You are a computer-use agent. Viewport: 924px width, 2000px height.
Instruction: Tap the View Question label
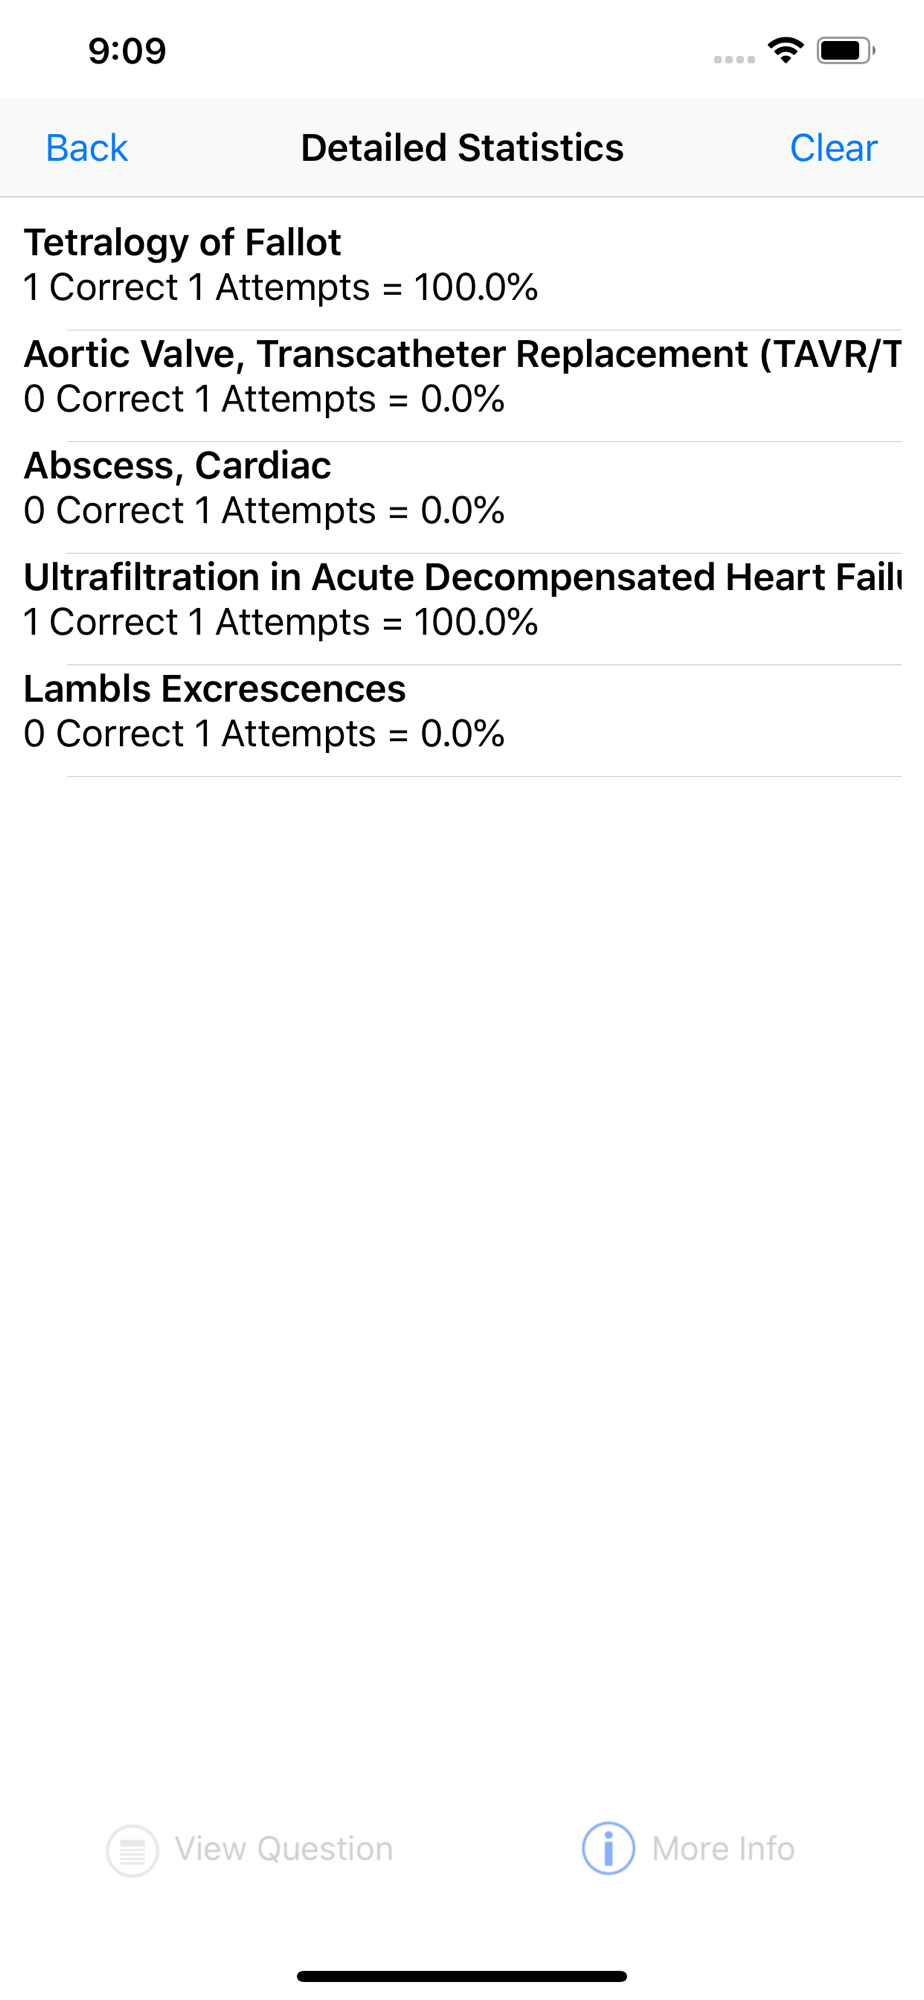pos(284,1849)
